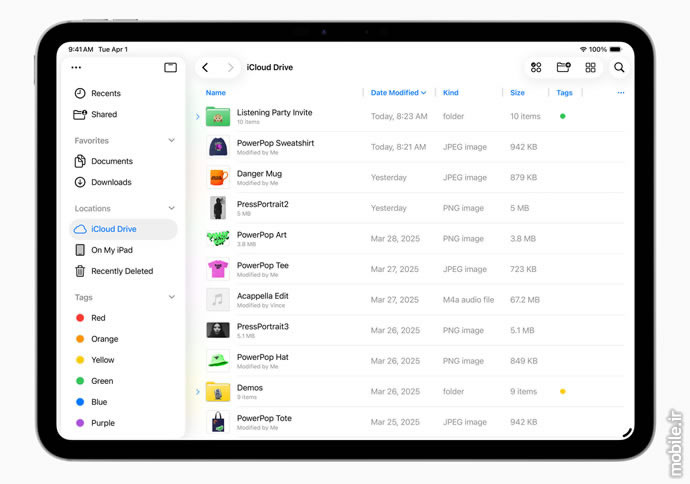Viewport: 690px width, 484px height.
Task: Open PressPortrait3 thumbnail
Action: click(x=218, y=330)
